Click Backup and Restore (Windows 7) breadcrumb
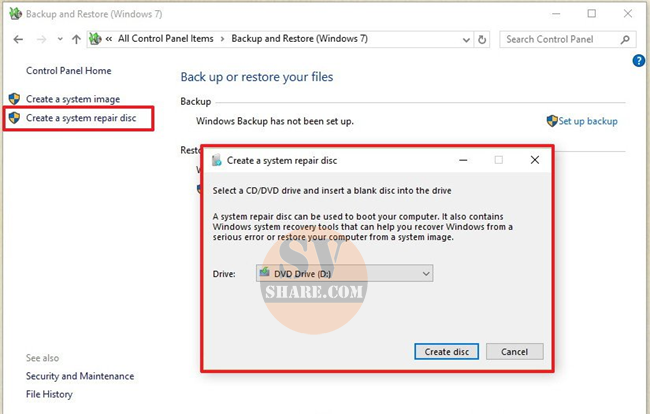This screenshot has width=650, height=414. tap(299, 39)
